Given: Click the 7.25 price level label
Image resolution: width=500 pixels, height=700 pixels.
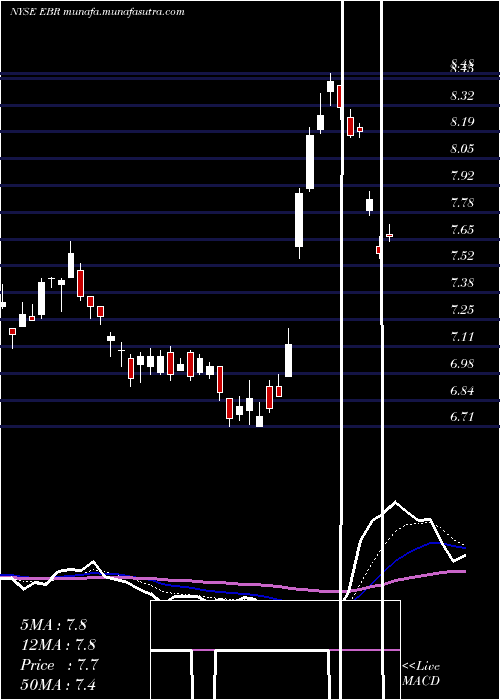Looking at the screenshot, I should click(x=462, y=310).
